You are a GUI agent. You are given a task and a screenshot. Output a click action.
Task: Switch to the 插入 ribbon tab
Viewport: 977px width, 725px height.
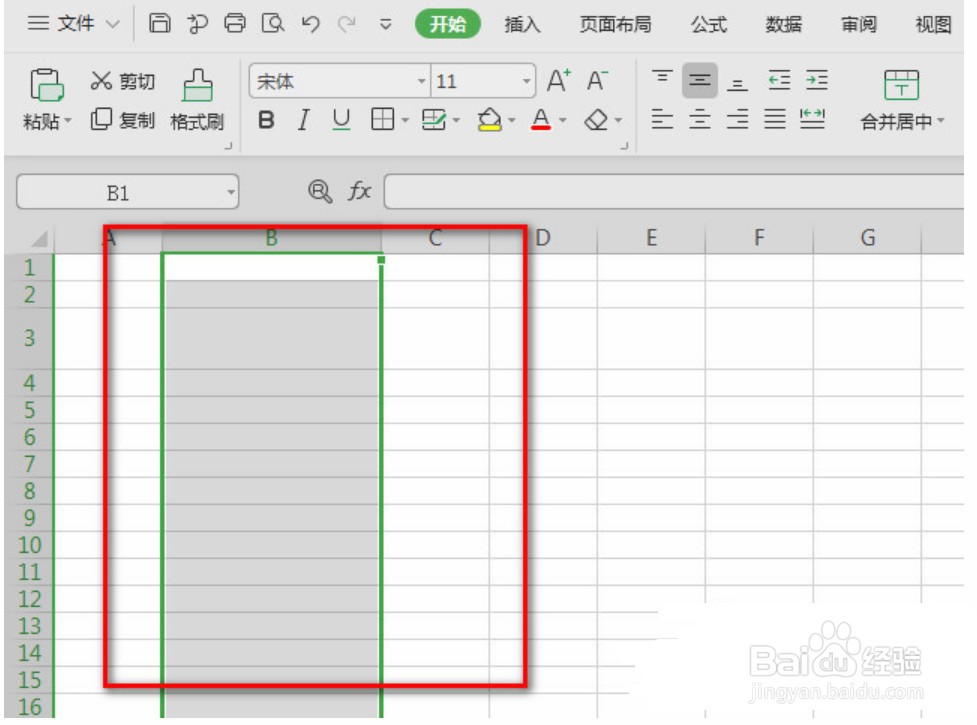(x=521, y=24)
